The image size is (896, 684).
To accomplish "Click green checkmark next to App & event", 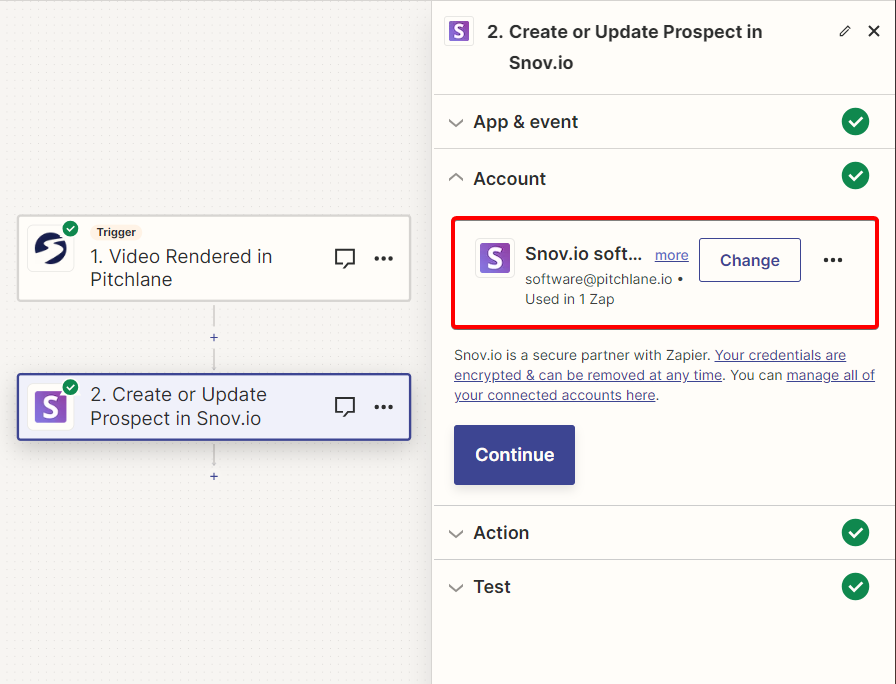I will tap(855, 122).
